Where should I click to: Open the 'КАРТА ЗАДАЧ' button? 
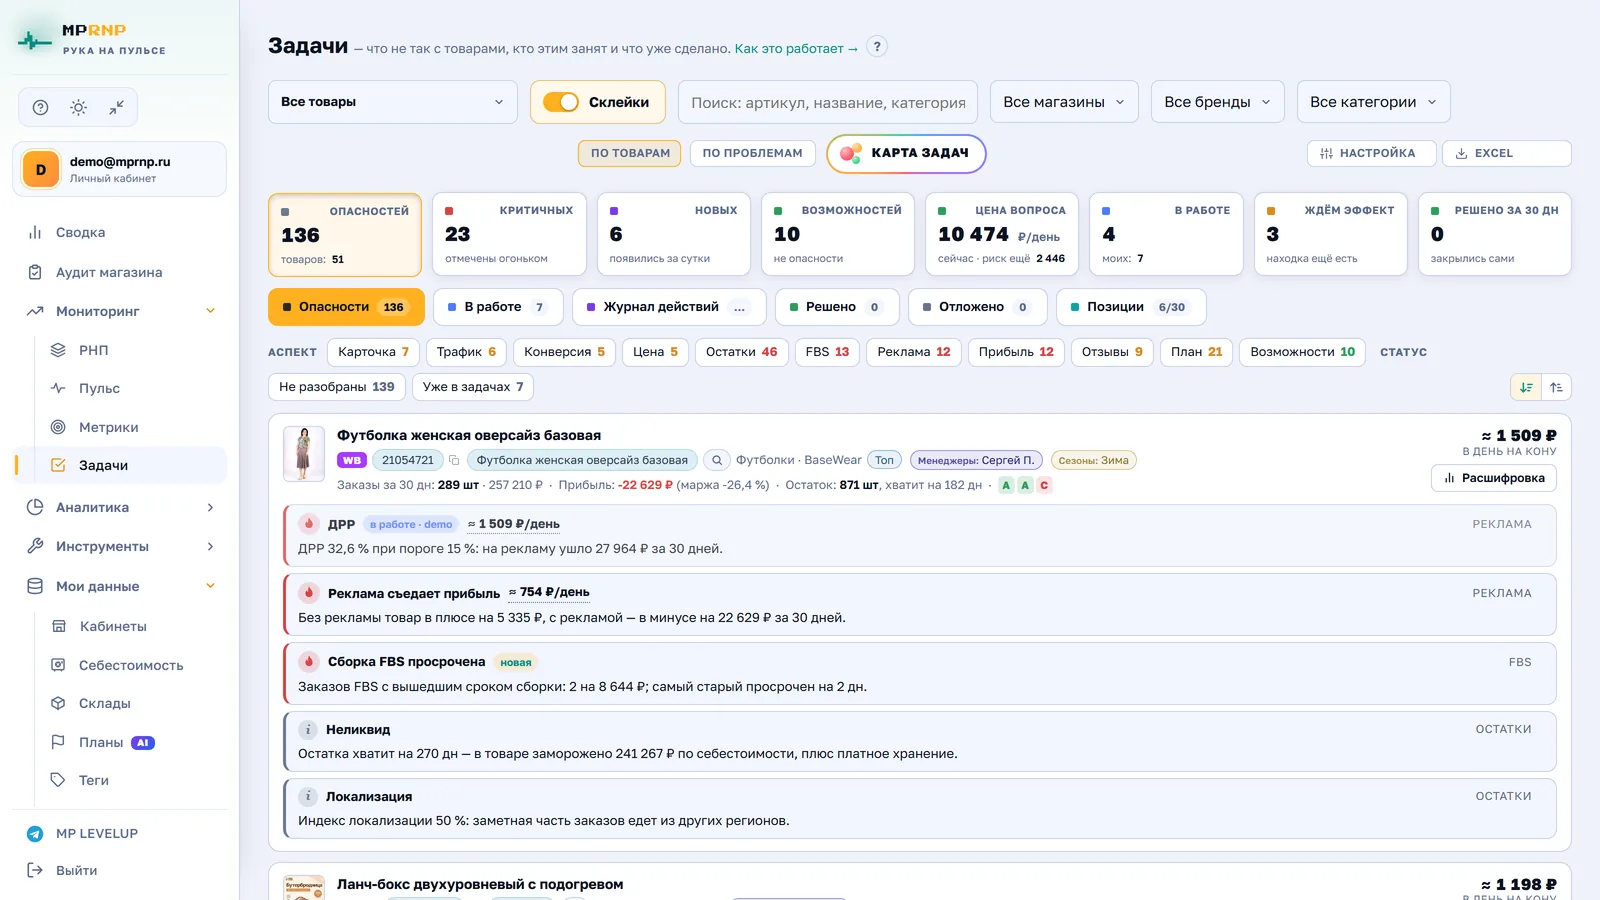click(x=906, y=153)
